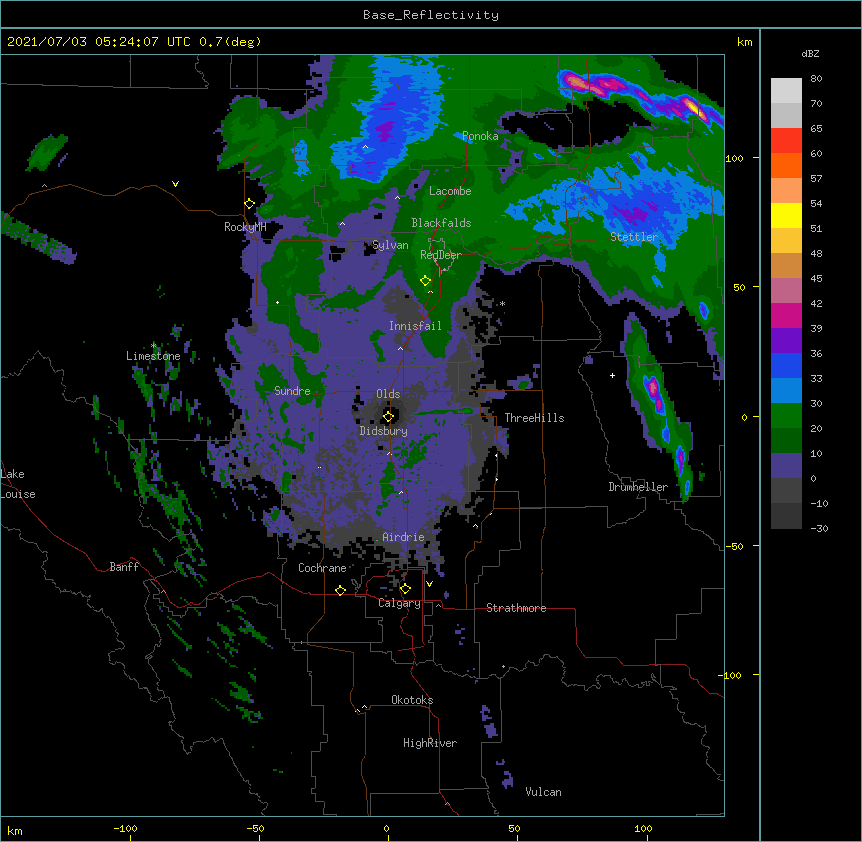The image size is (862, 842).
Task: Click the light gray 80-70 dBZ legend swatch
Action: pyautogui.click(x=786, y=91)
